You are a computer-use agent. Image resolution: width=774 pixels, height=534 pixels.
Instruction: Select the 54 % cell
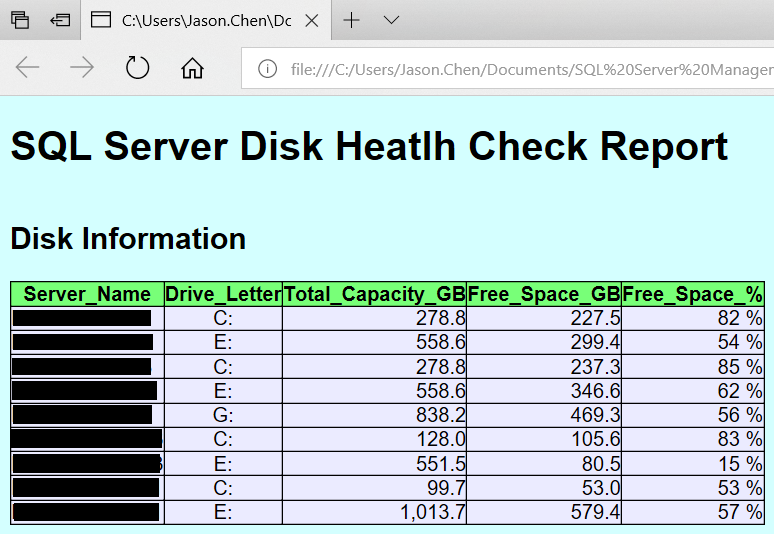coord(693,343)
